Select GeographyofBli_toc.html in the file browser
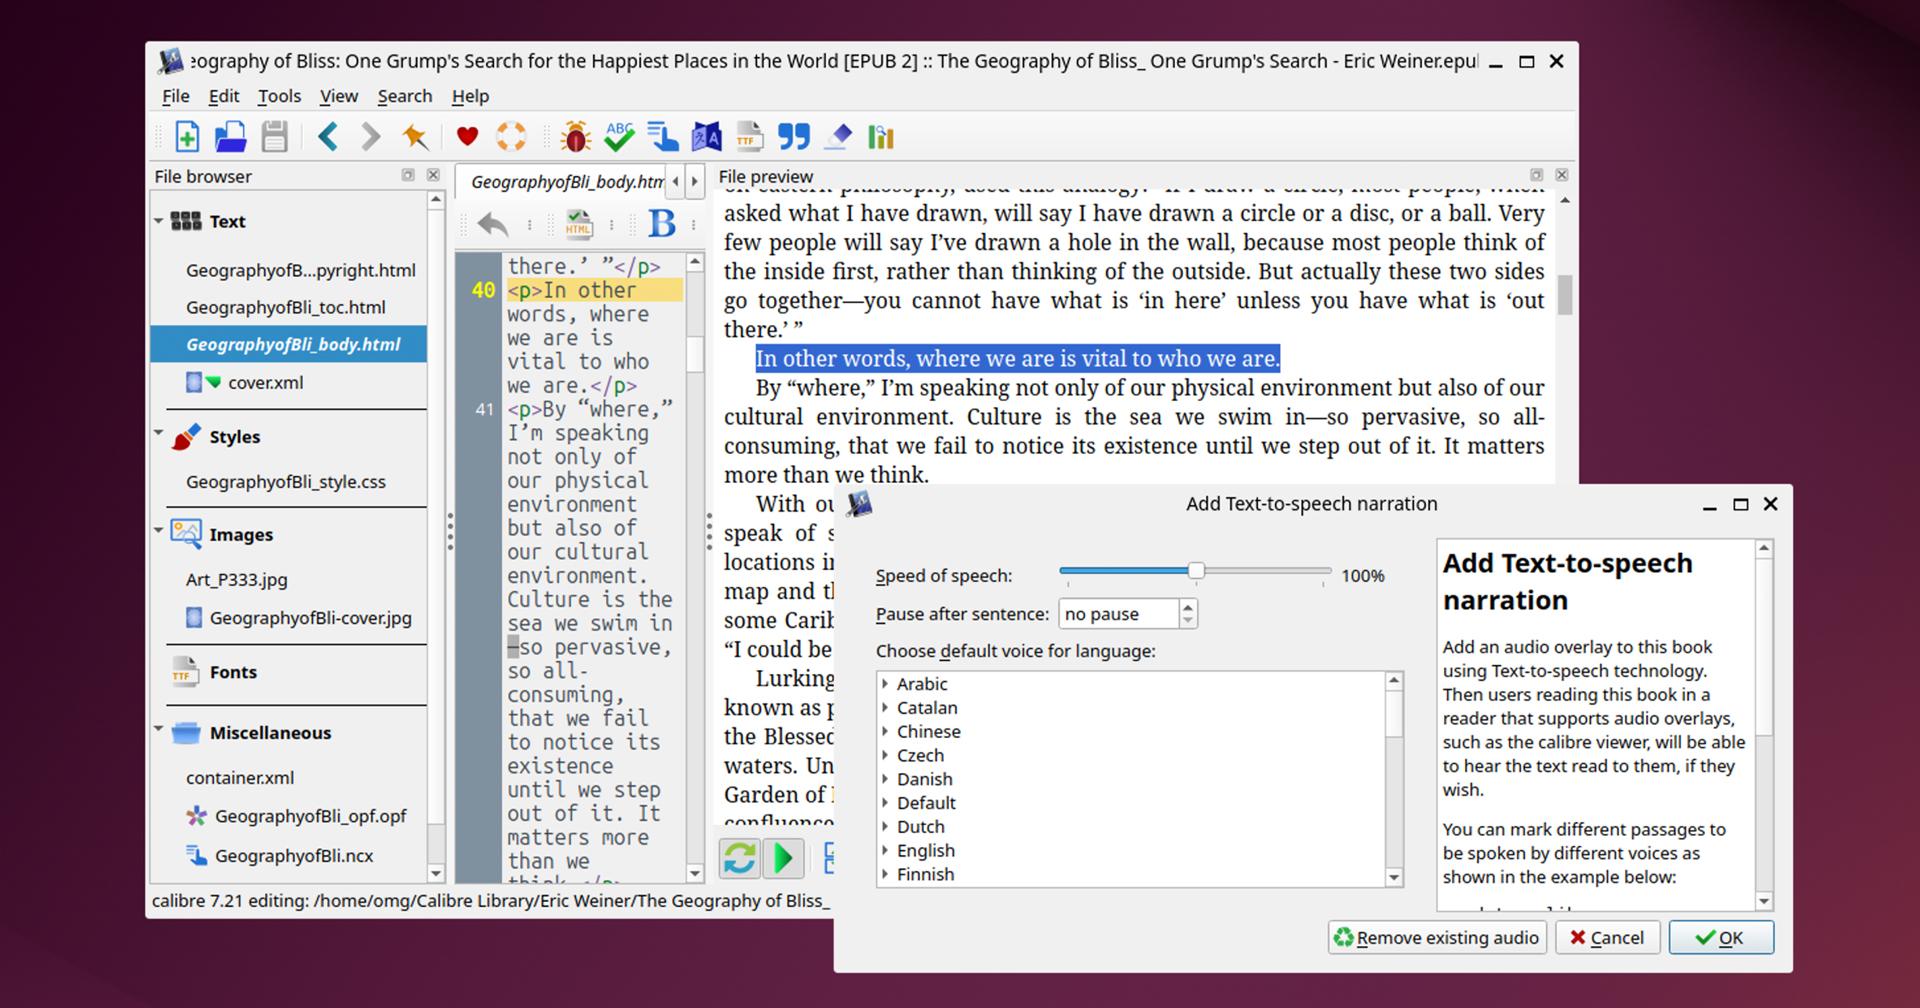 pos(285,307)
